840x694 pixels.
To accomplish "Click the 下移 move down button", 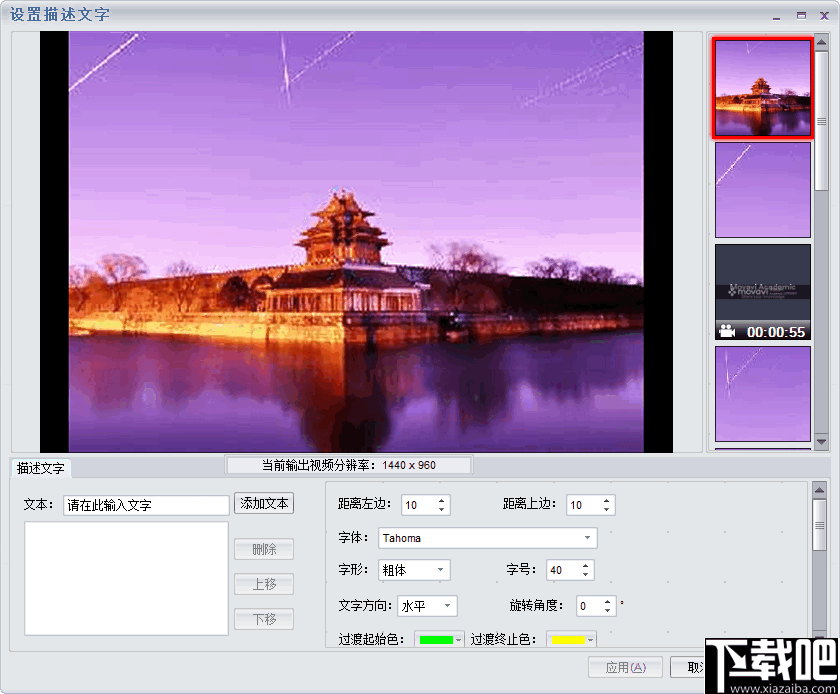I will tap(263, 618).
